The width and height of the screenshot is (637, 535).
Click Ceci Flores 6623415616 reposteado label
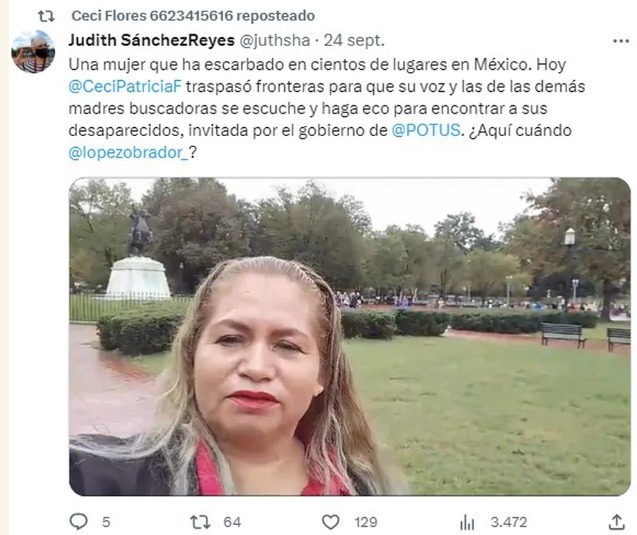click(193, 16)
